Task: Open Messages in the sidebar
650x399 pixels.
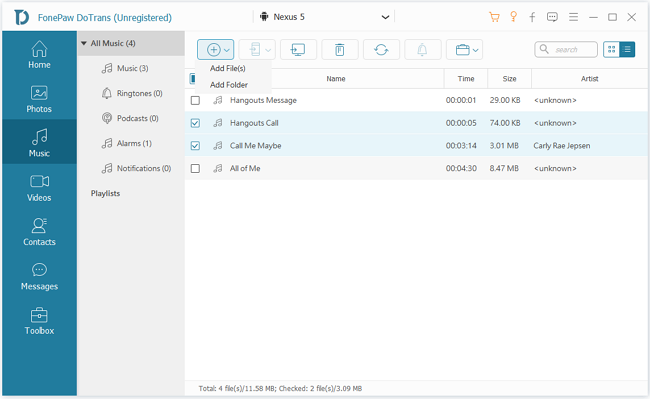Action: coord(39,276)
